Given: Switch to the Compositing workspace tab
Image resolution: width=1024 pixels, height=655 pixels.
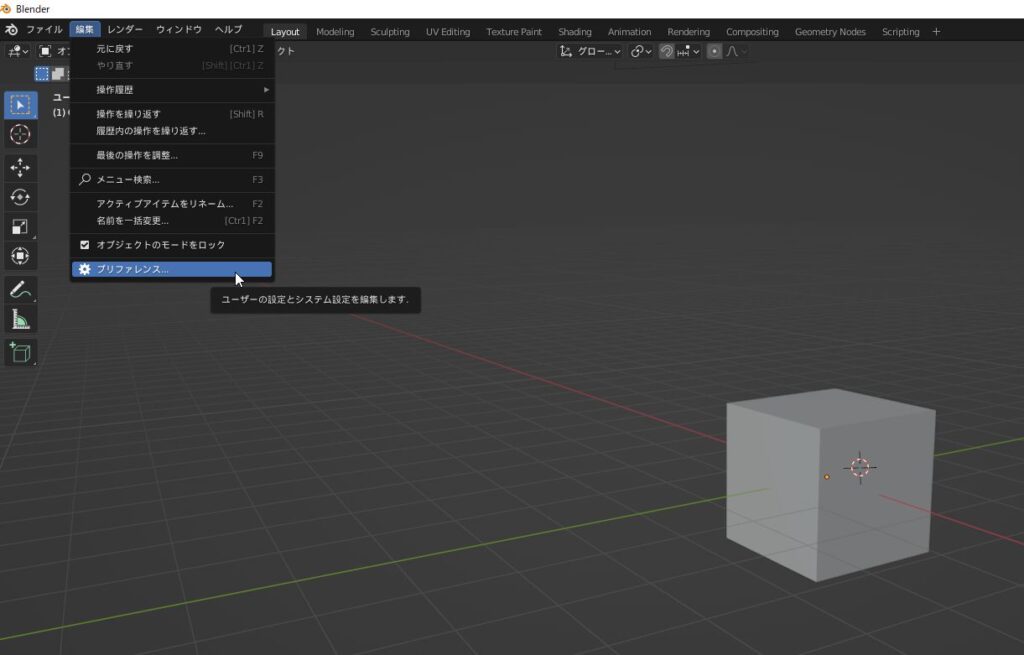Looking at the screenshot, I should (752, 31).
